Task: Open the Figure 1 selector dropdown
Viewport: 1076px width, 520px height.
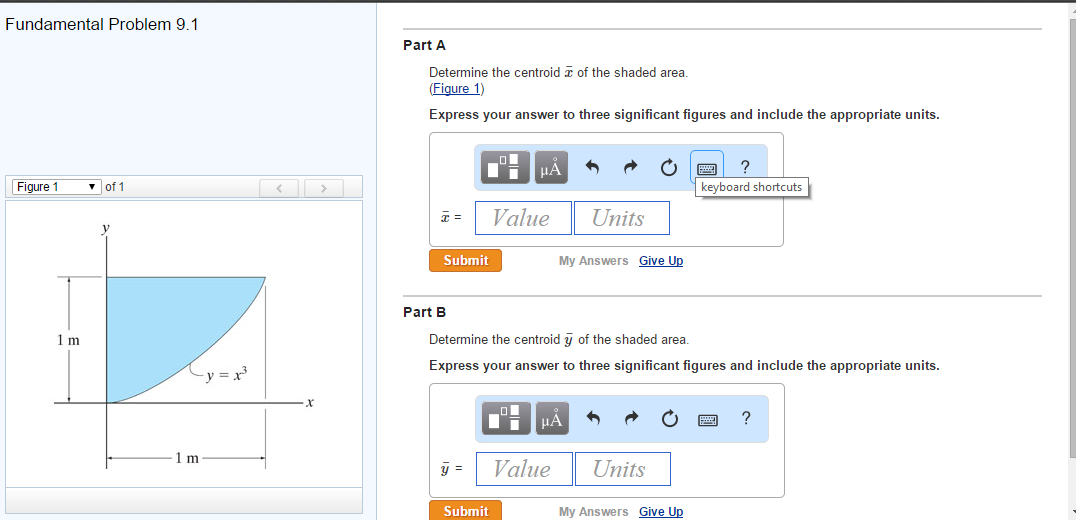Action: [57, 187]
